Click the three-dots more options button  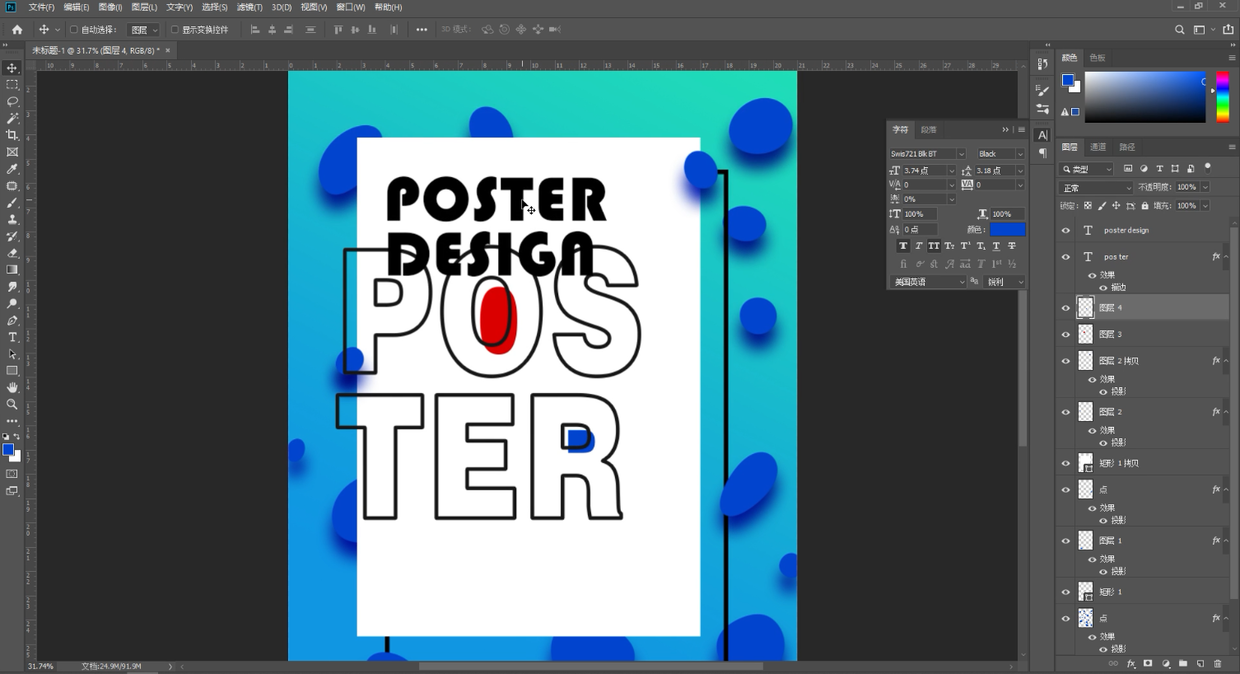pos(422,30)
